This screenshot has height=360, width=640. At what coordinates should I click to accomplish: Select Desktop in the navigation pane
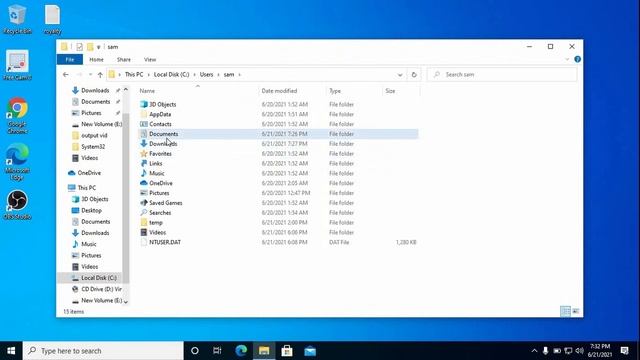(x=91, y=211)
